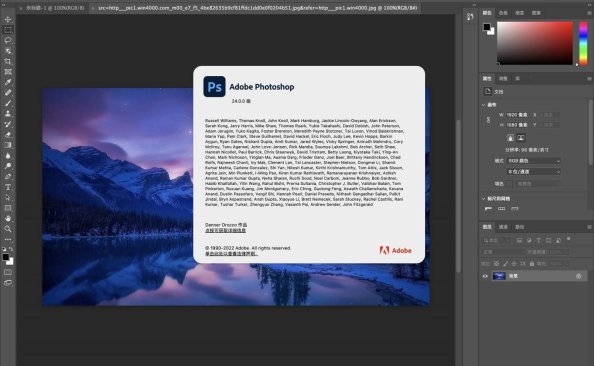This screenshot has height=366, width=594.
Task: Open the Layers panel flyout menu
Action: pos(589,227)
